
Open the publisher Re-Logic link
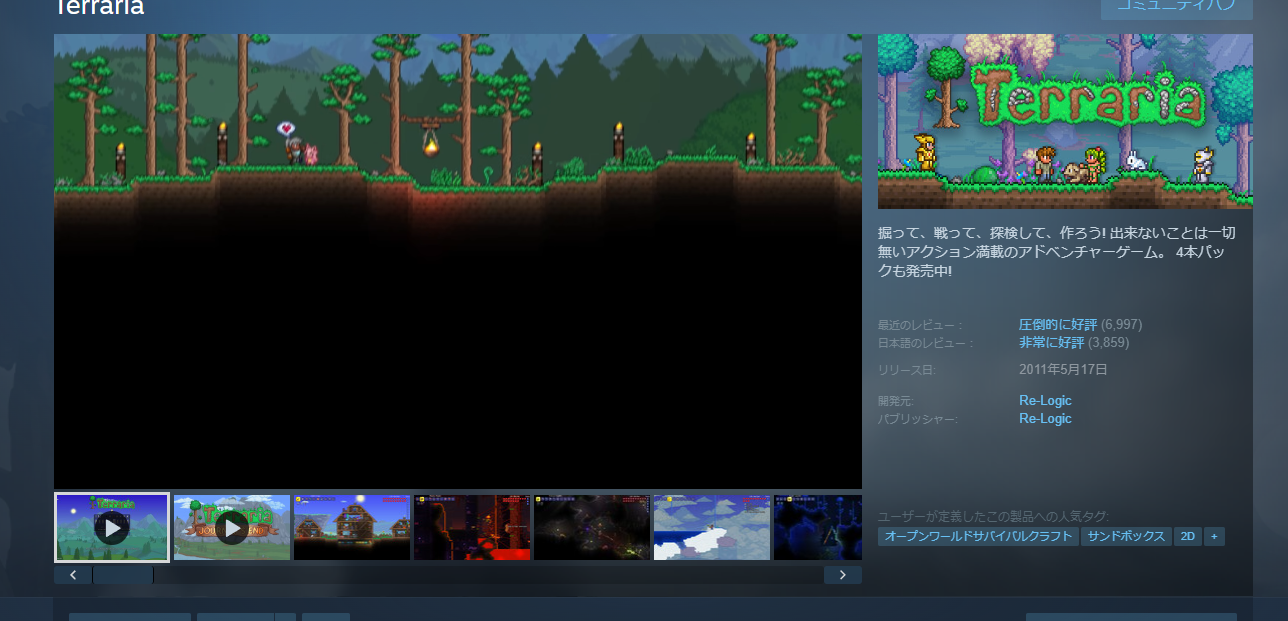click(1045, 419)
